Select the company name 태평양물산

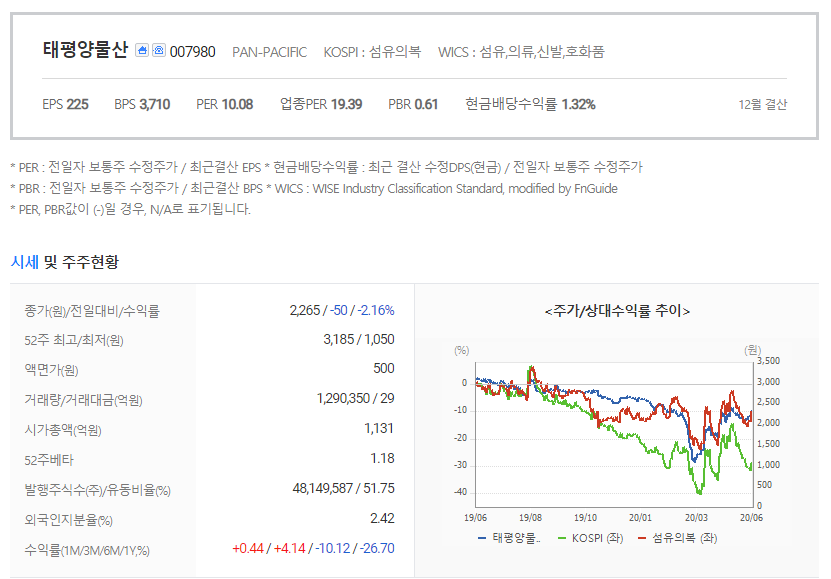[x=85, y=50]
